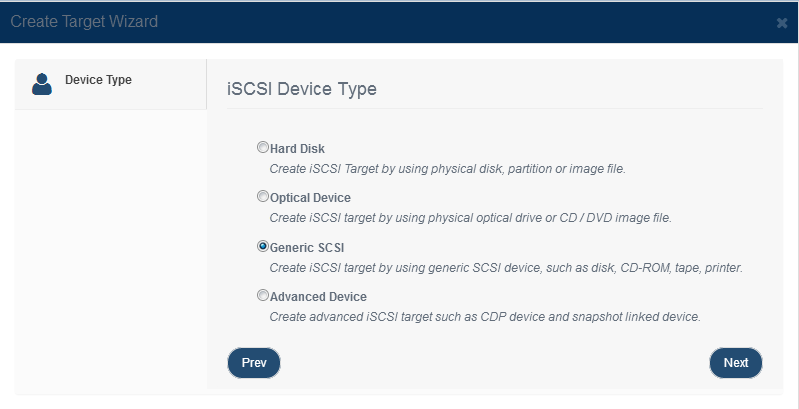Select the Device Type step label
Screen dimensions: 799x409
point(98,80)
